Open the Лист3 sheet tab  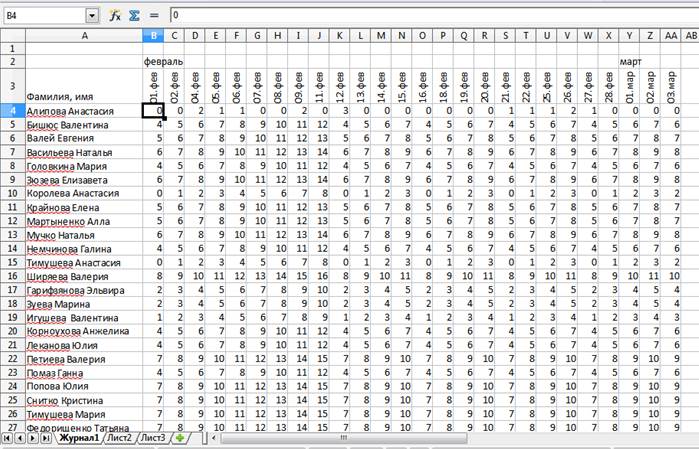point(152,438)
